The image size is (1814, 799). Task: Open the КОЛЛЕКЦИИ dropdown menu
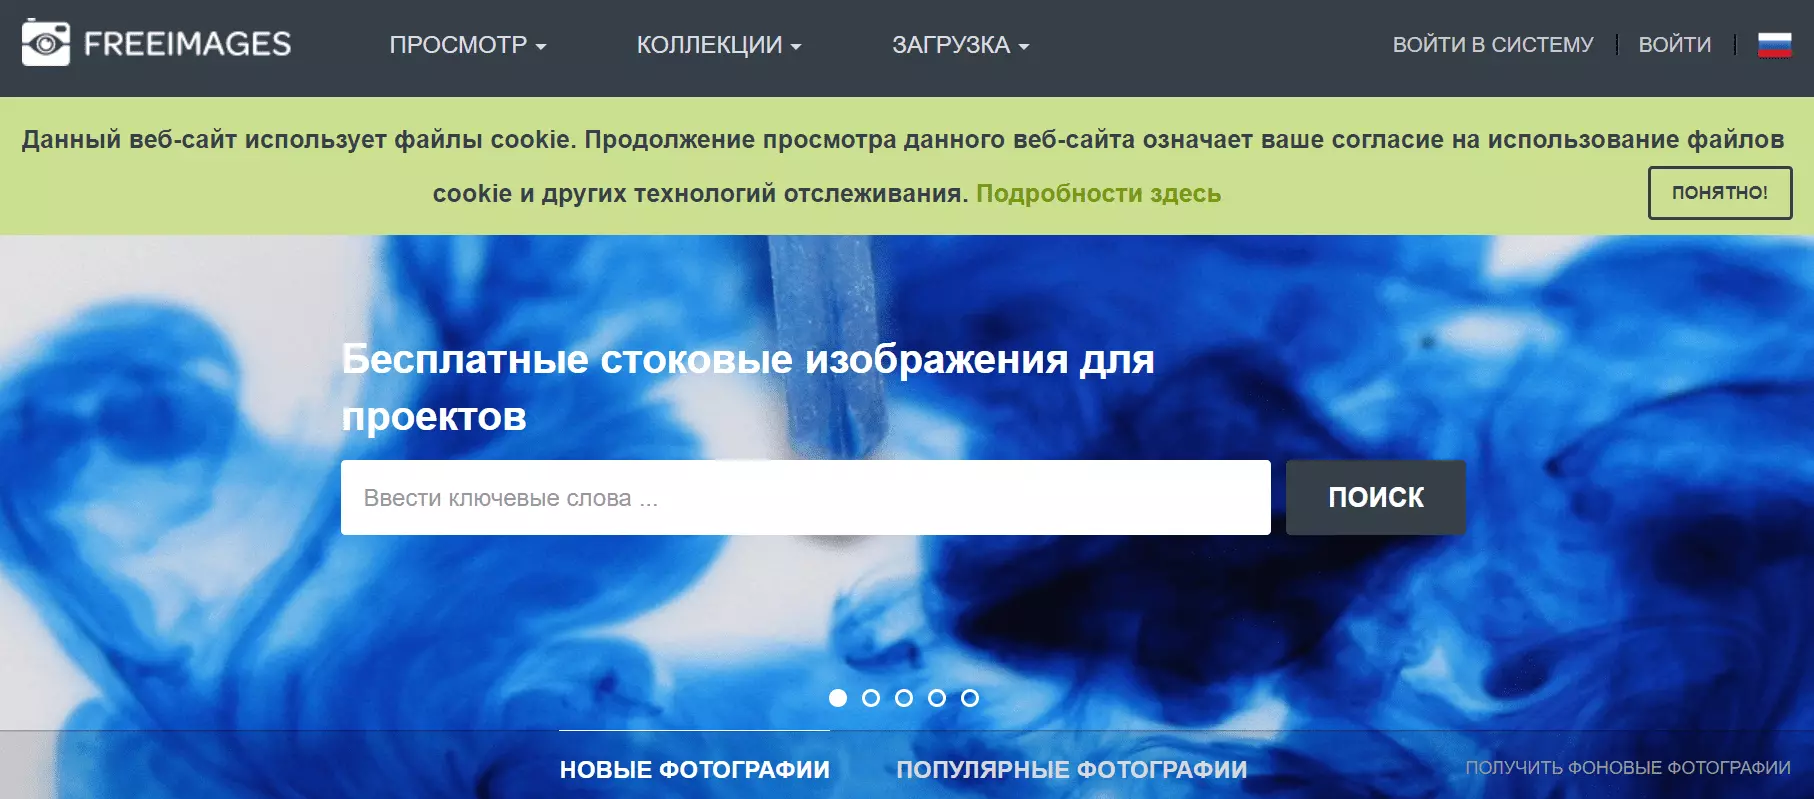(x=718, y=45)
